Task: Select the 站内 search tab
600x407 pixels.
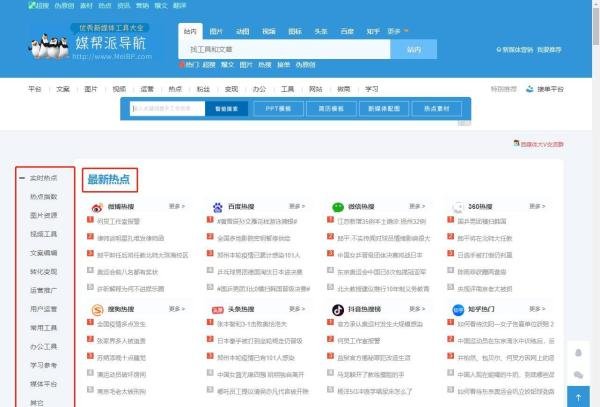Action: (x=190, y=31)
